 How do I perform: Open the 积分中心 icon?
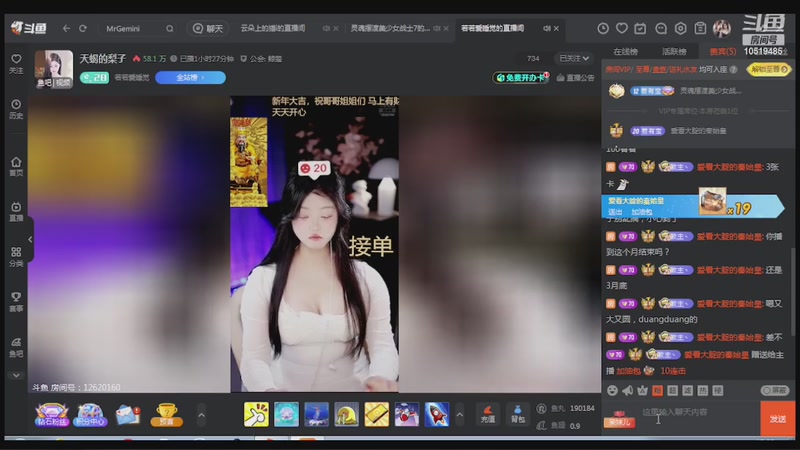(x=90, y=414)
